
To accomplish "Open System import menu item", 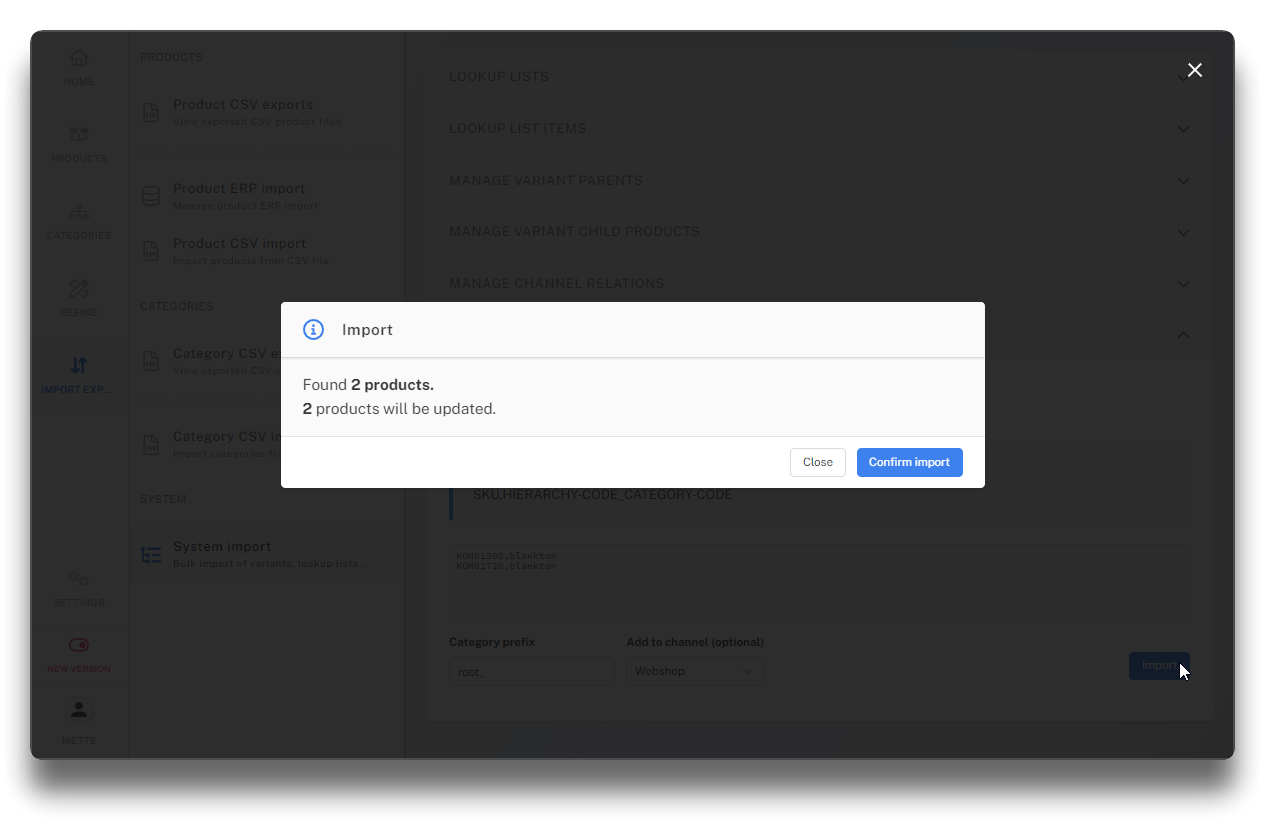I will click(222, 547).
